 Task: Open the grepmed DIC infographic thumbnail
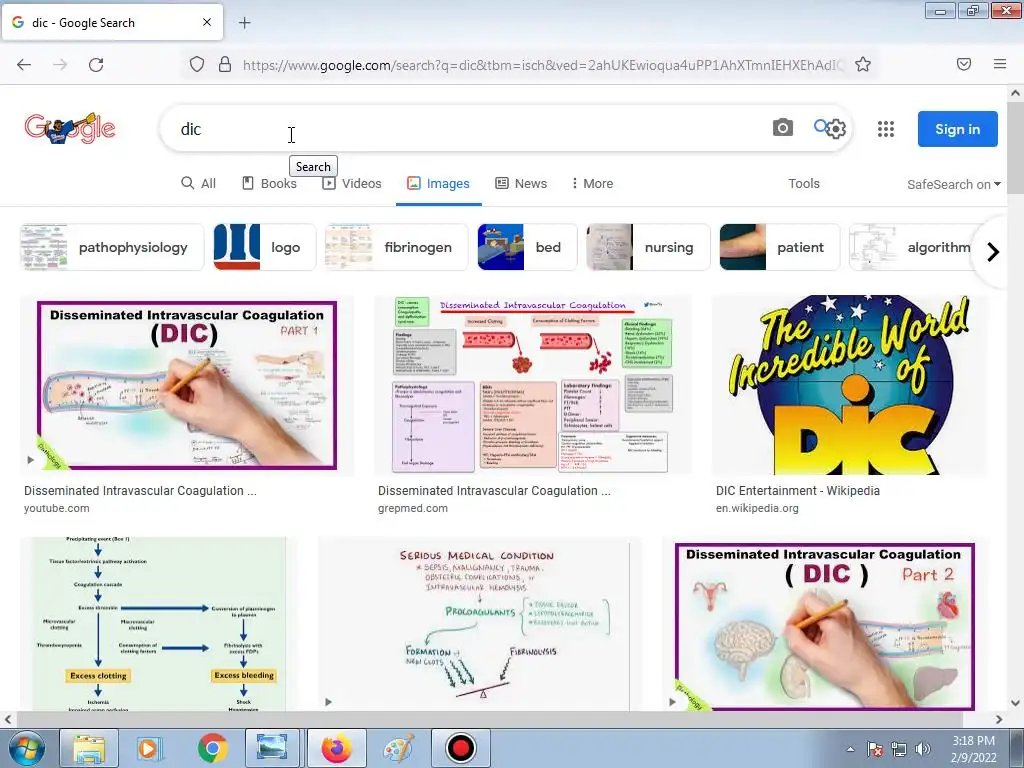point(533,385)
